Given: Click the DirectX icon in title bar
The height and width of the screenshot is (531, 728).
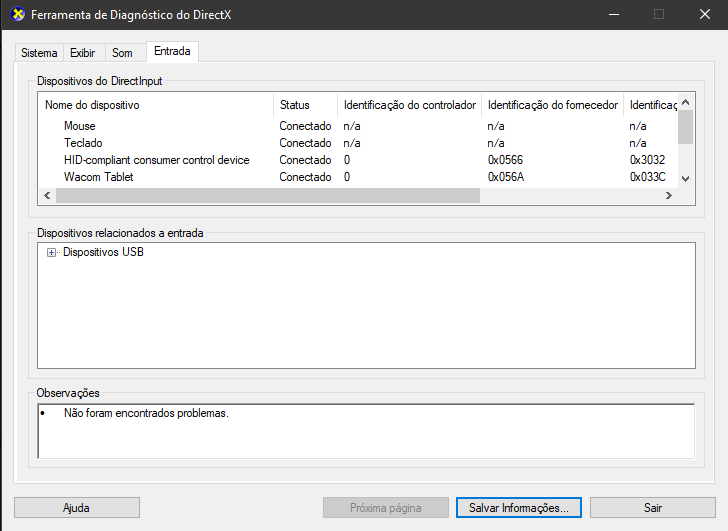Looking at the screenshot, I should [x=17, y=14].
